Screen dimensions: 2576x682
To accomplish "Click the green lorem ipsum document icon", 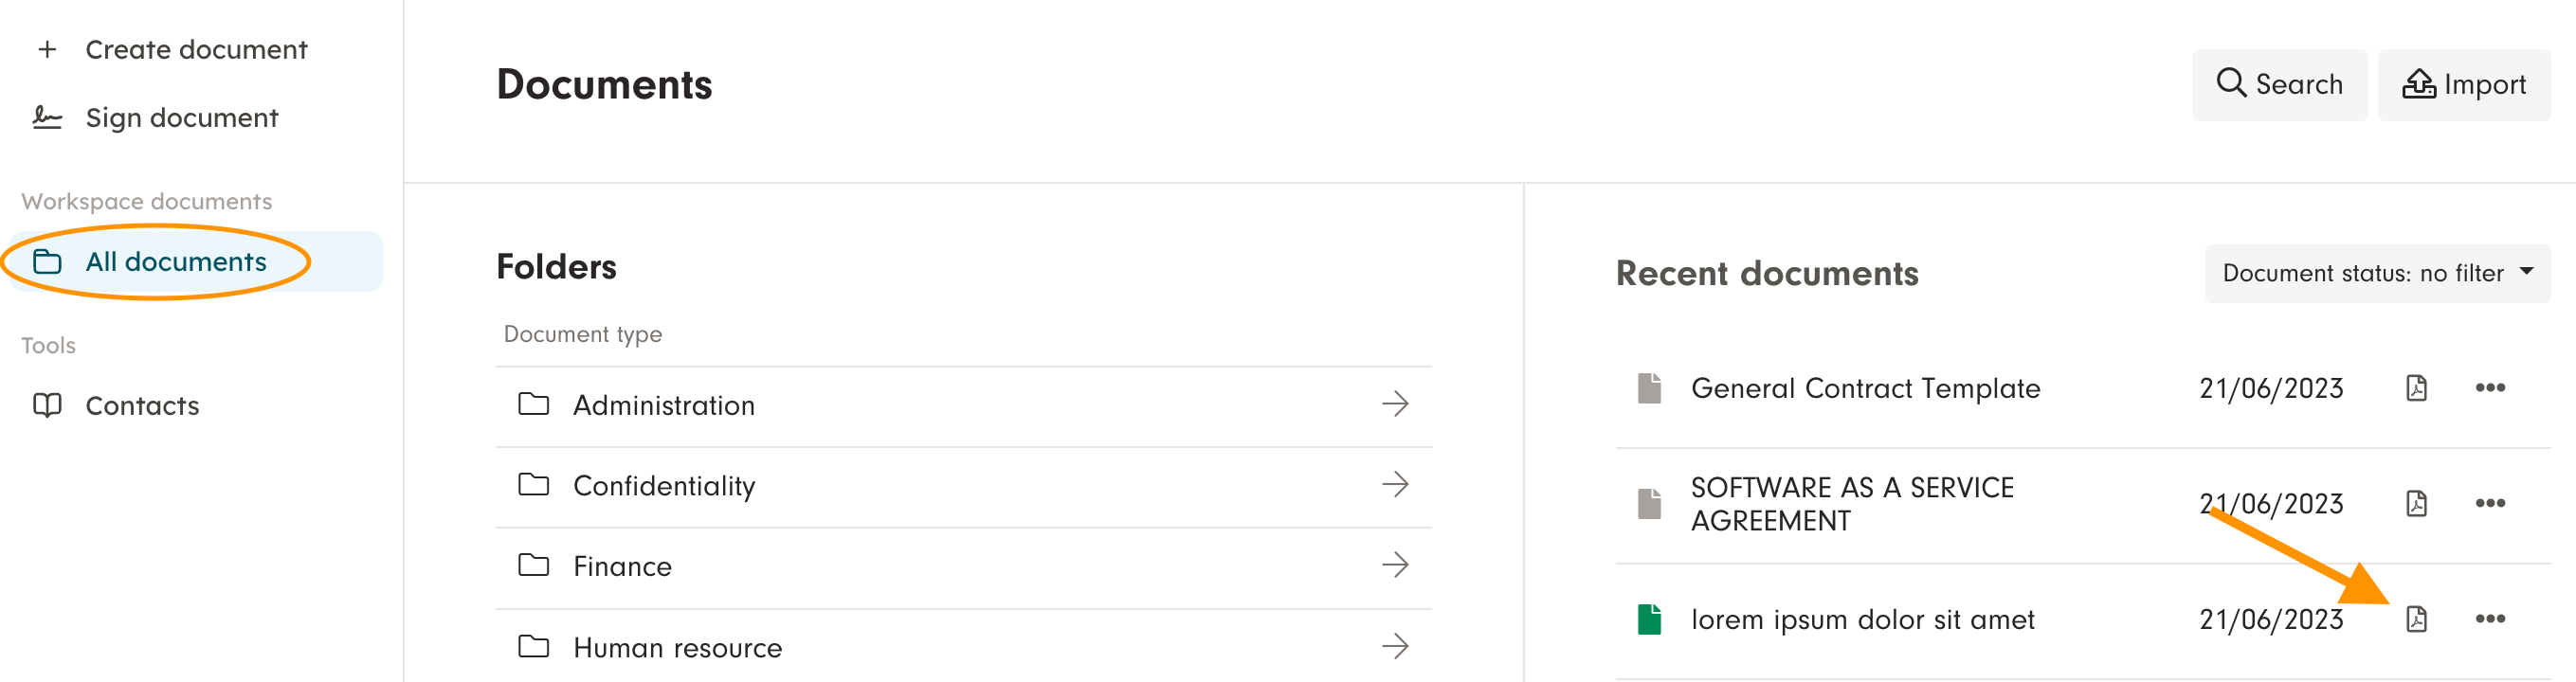I will point(1649,619).
